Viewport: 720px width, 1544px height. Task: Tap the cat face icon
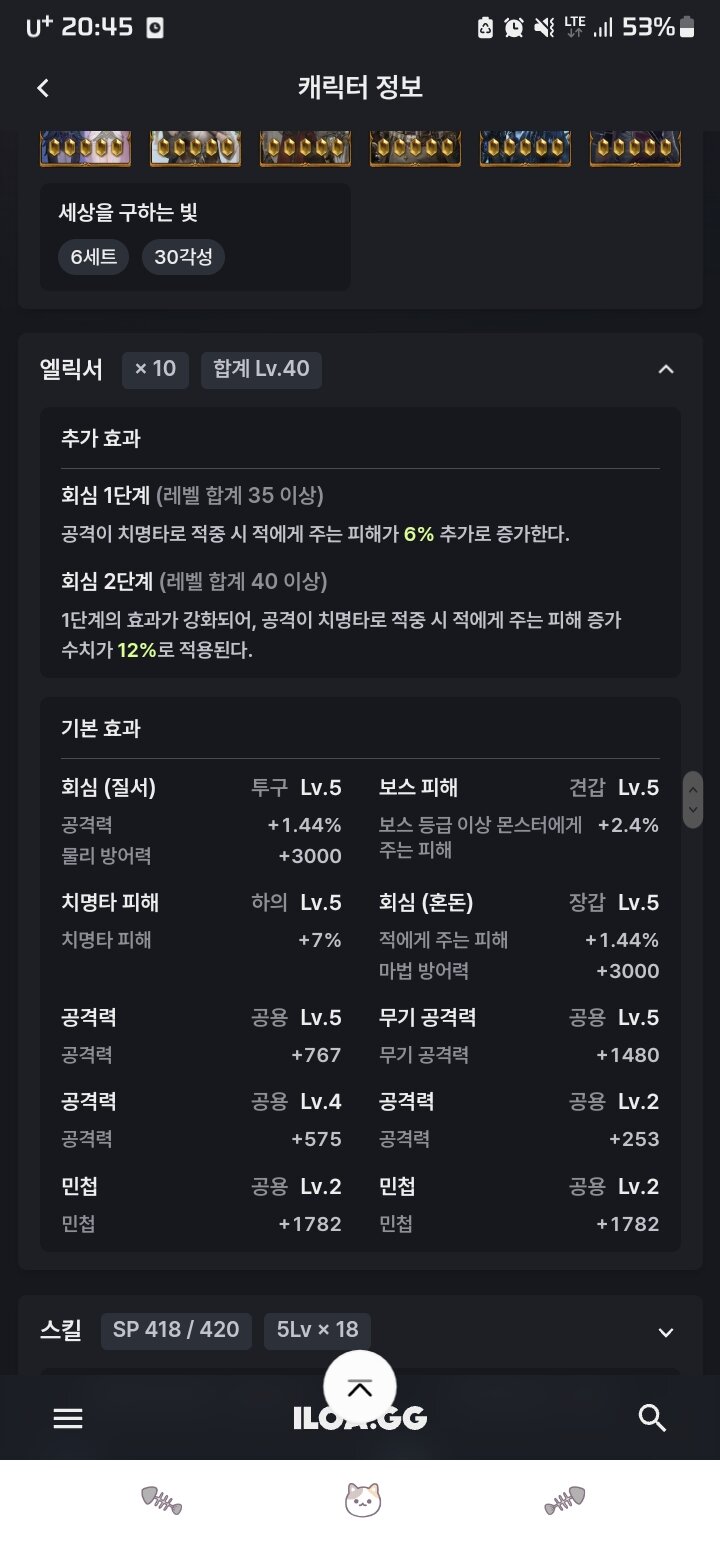[362, 1499]
